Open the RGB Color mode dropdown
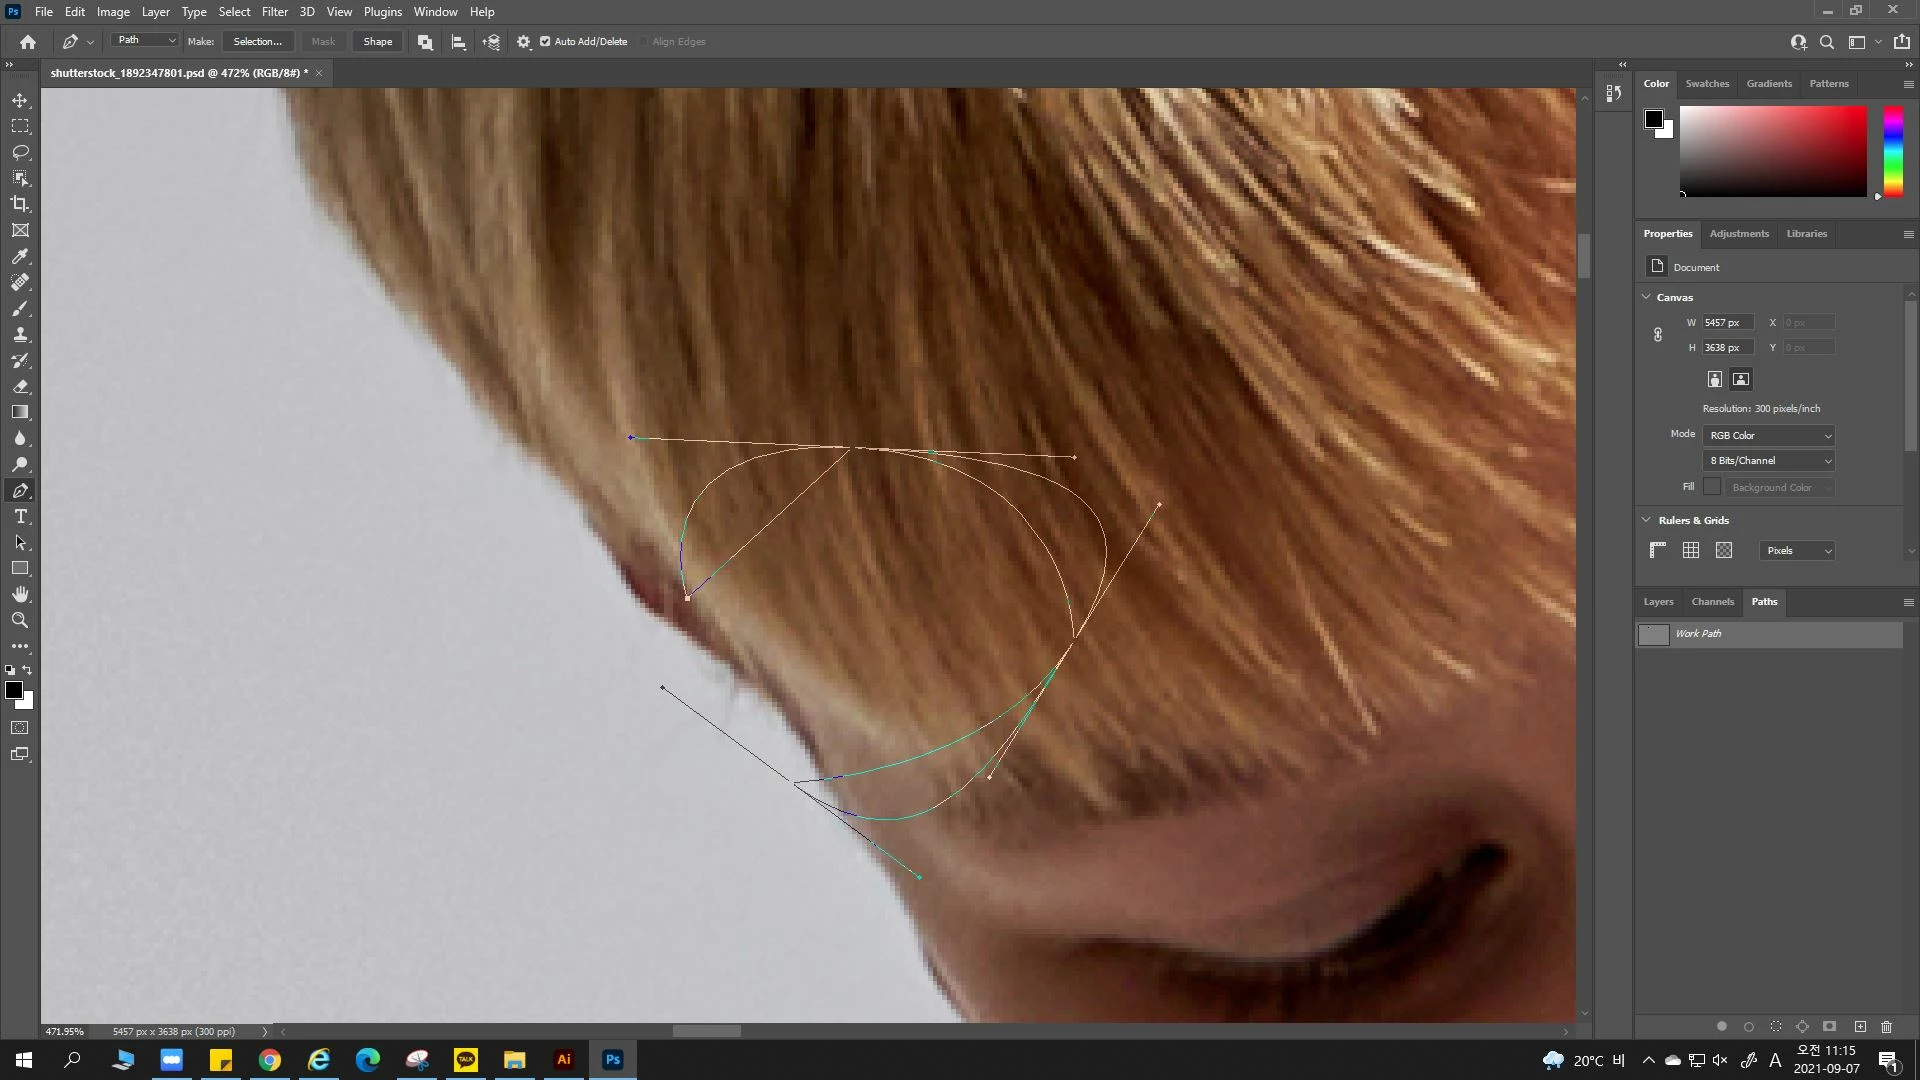This screenshot has width=1920, height=1080. tap(1769, 435)
